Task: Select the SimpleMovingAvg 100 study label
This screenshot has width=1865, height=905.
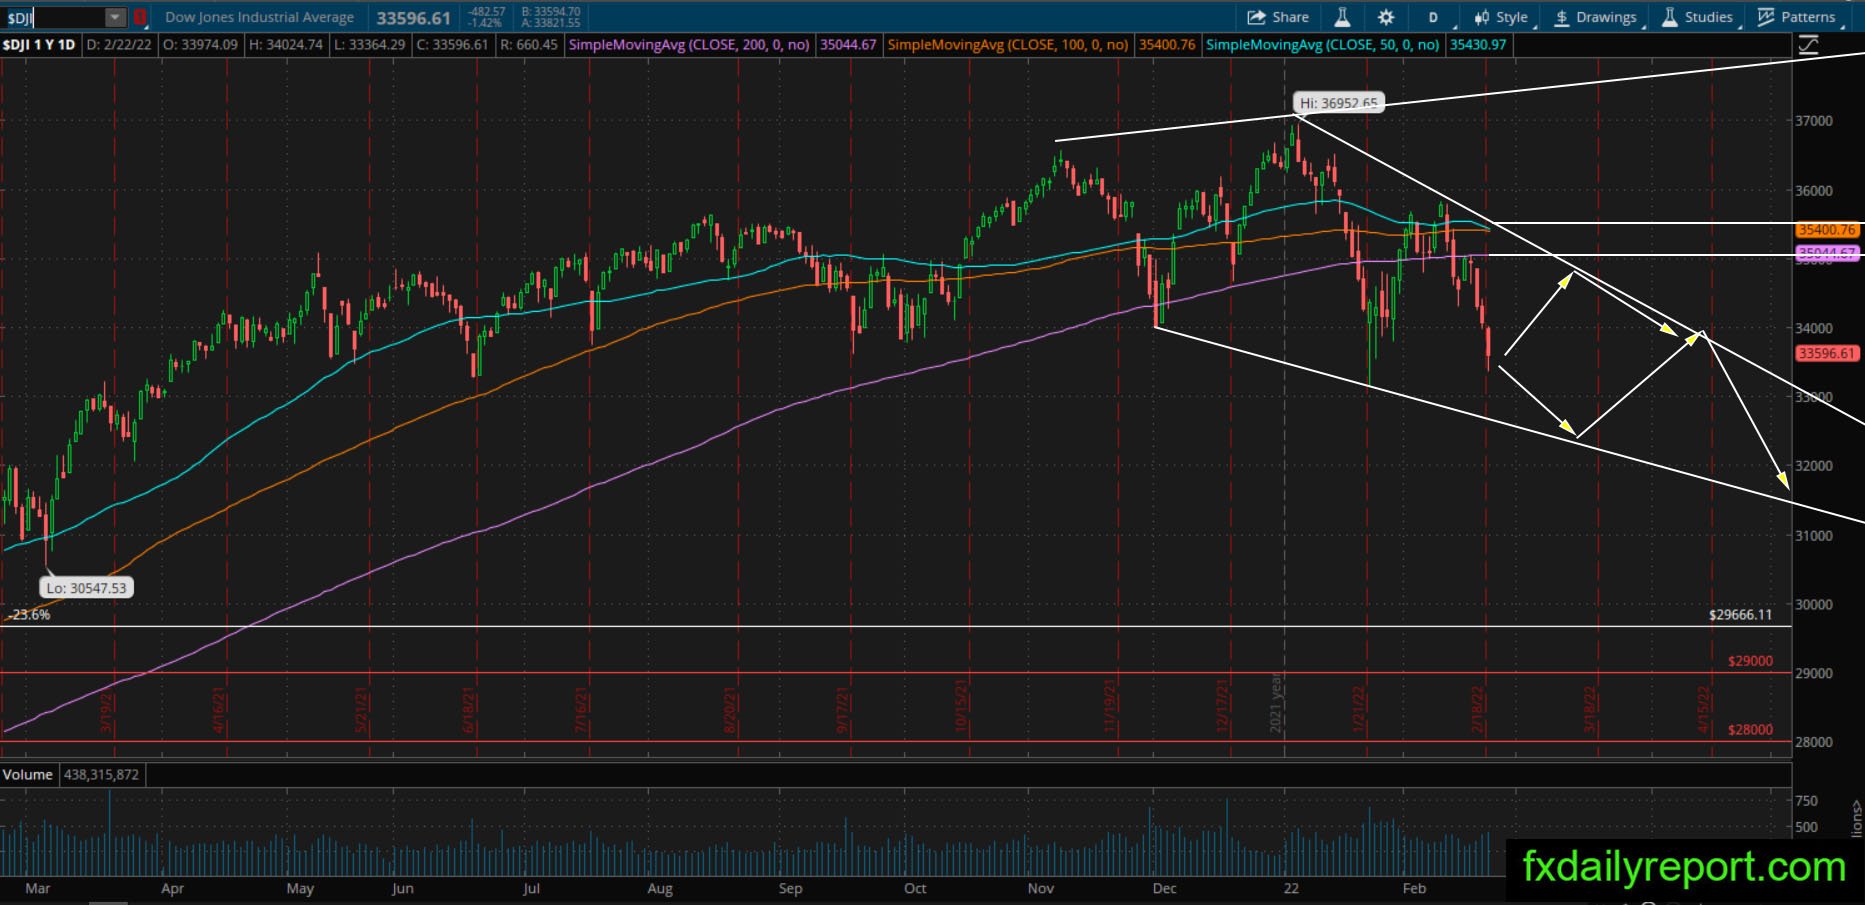Action: (1008, 45)
